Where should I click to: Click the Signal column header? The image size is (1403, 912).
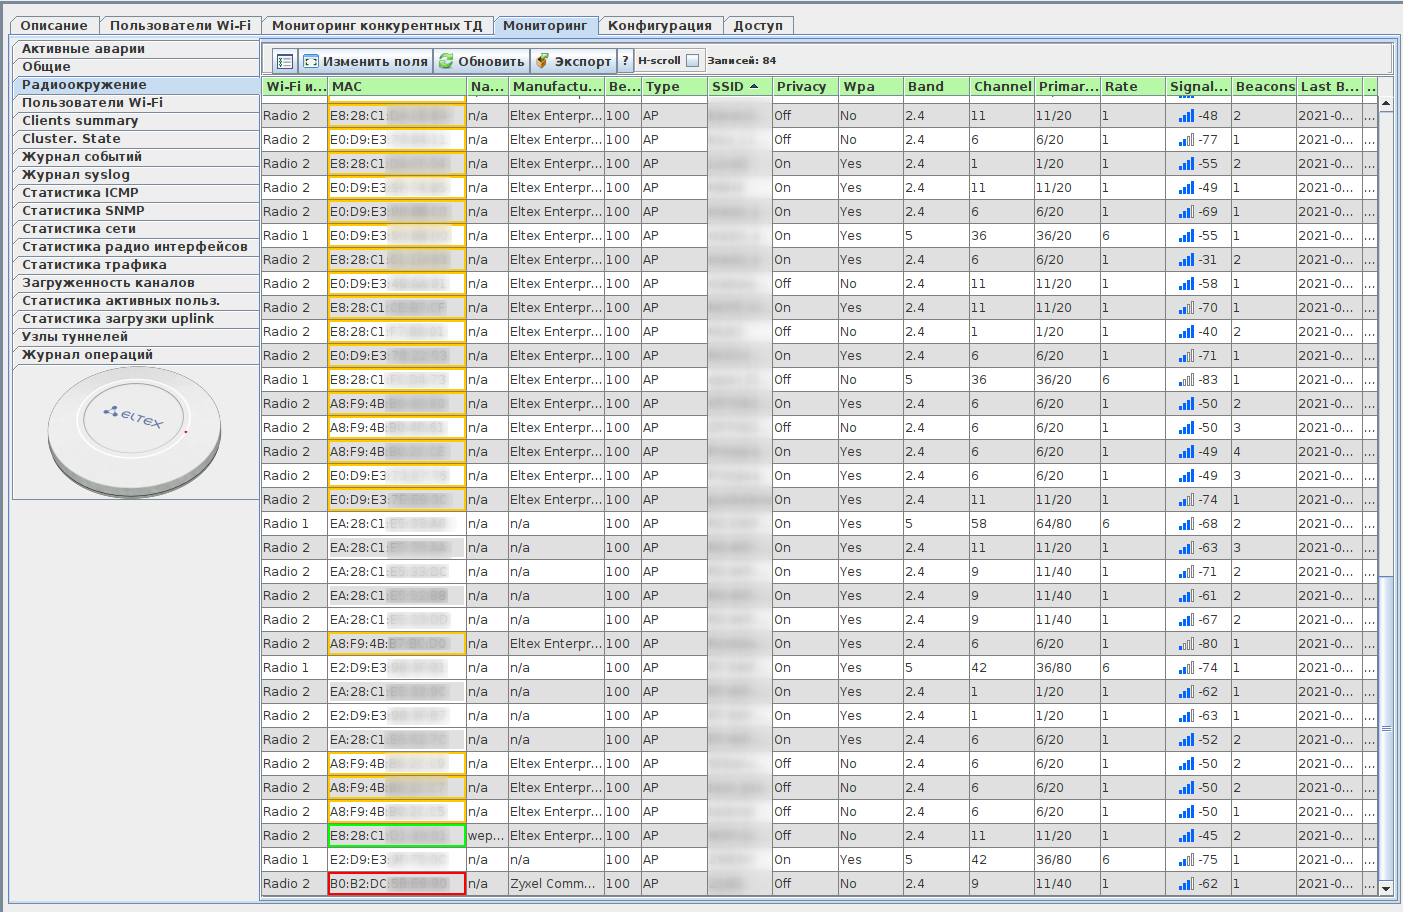(1198, 87)
